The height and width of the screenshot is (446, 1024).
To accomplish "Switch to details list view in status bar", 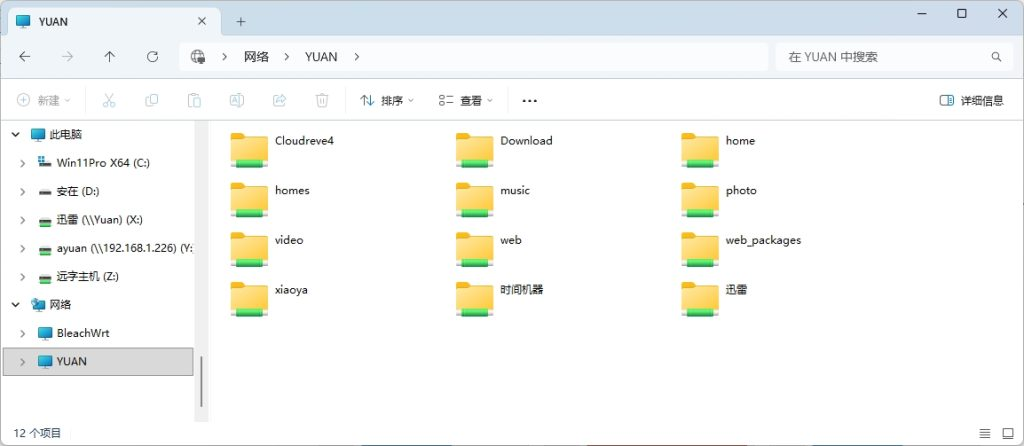I will click(x=986, y=433).
